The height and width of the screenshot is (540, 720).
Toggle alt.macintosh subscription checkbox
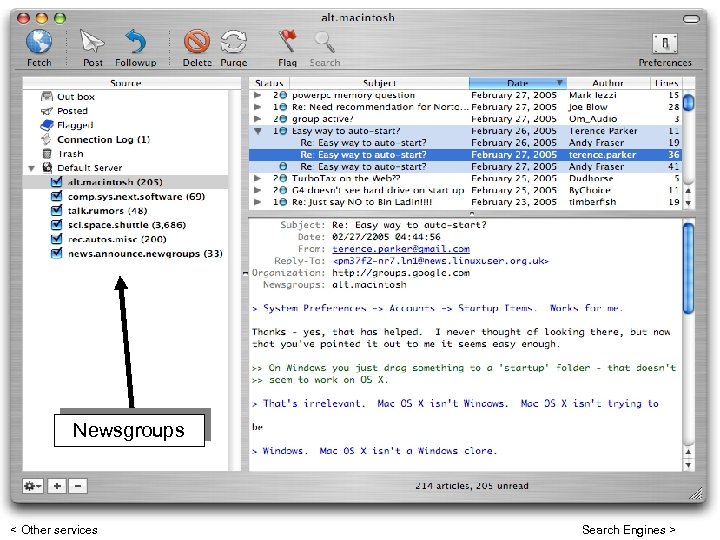coord(56,182)
